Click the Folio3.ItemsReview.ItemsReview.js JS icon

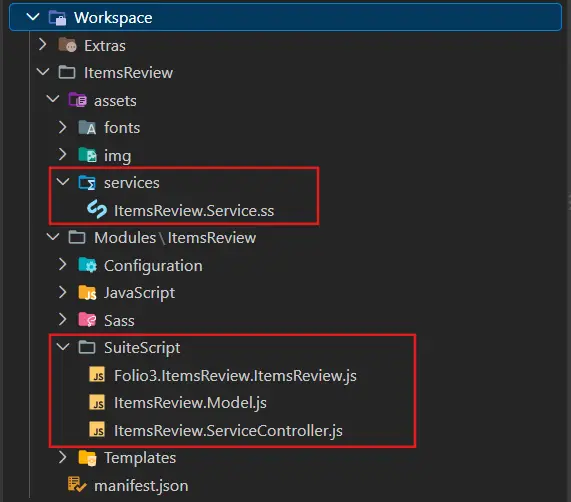click(x=97, y=375)
